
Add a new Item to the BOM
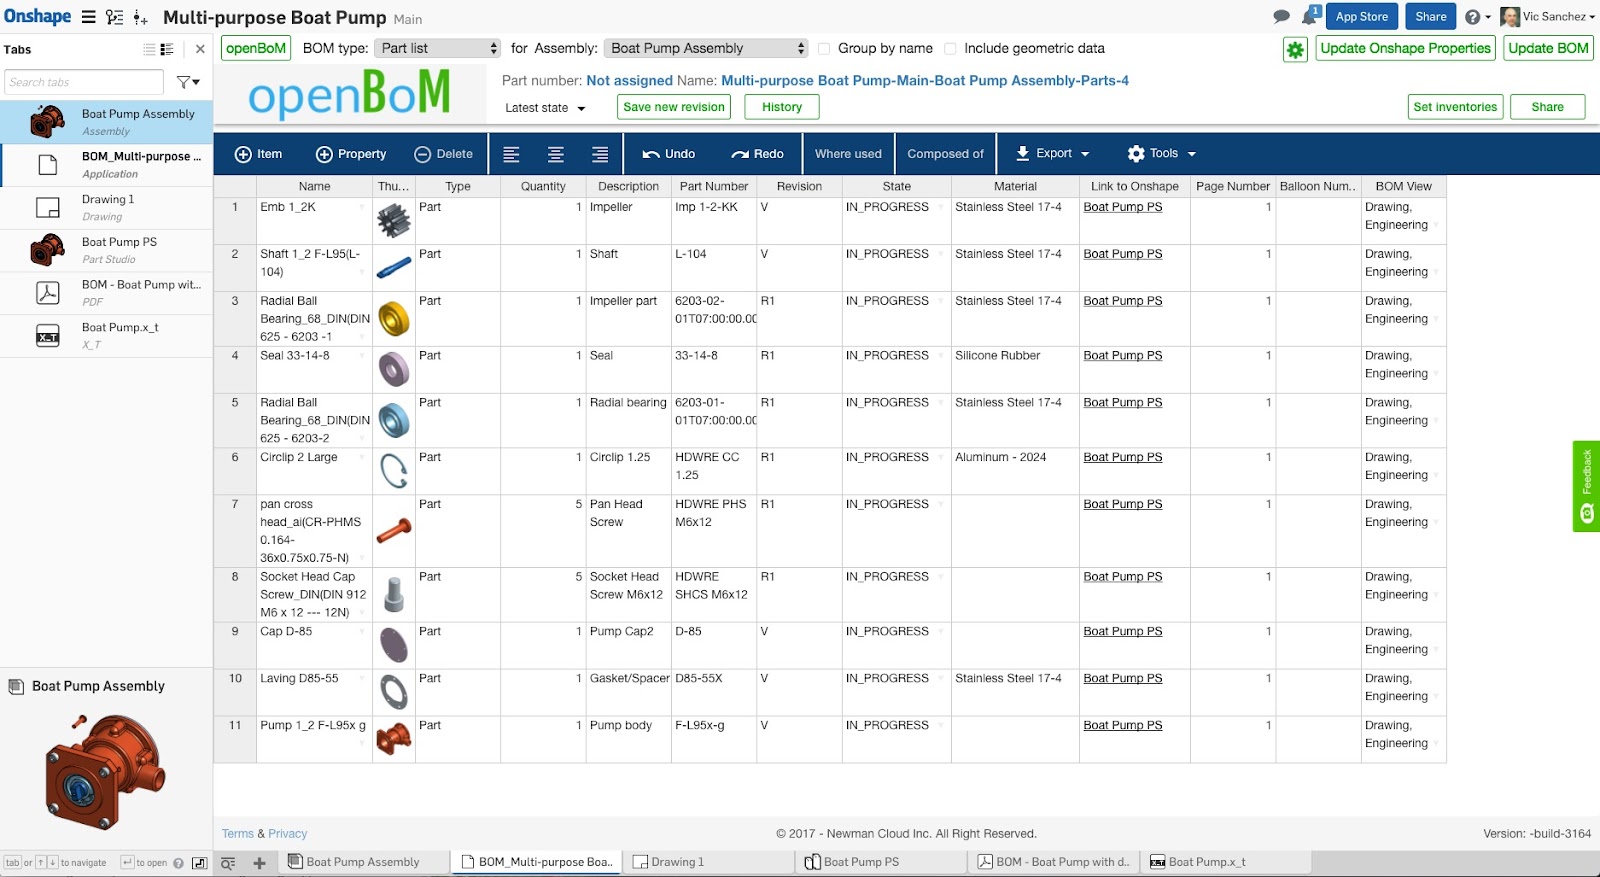tap(258, 154)
